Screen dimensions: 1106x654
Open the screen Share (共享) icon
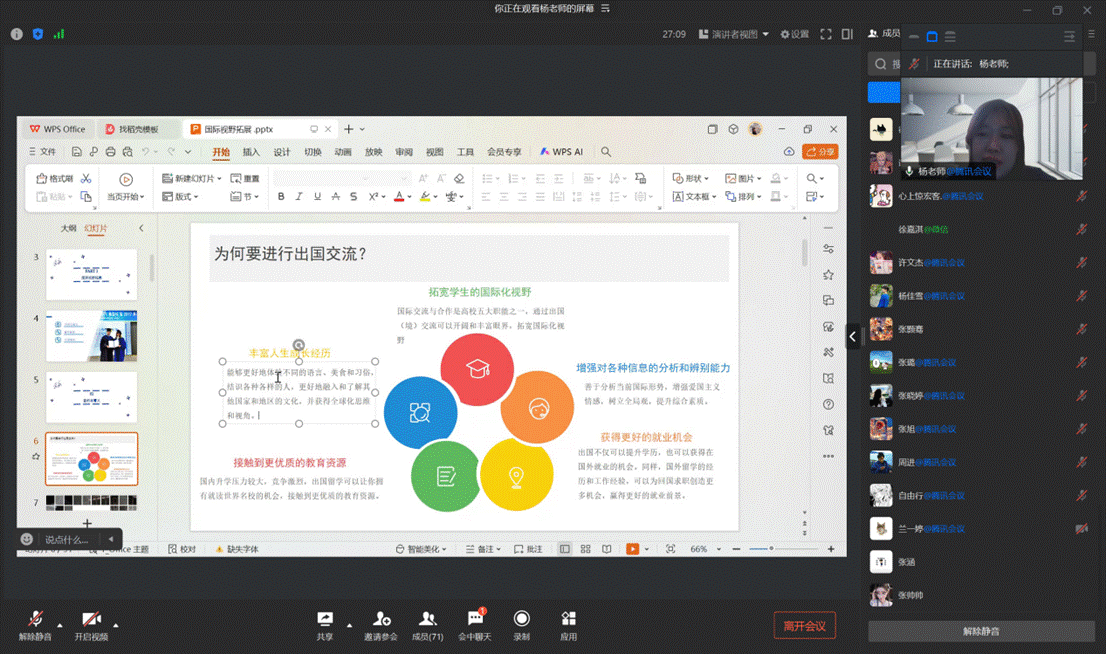325,620
